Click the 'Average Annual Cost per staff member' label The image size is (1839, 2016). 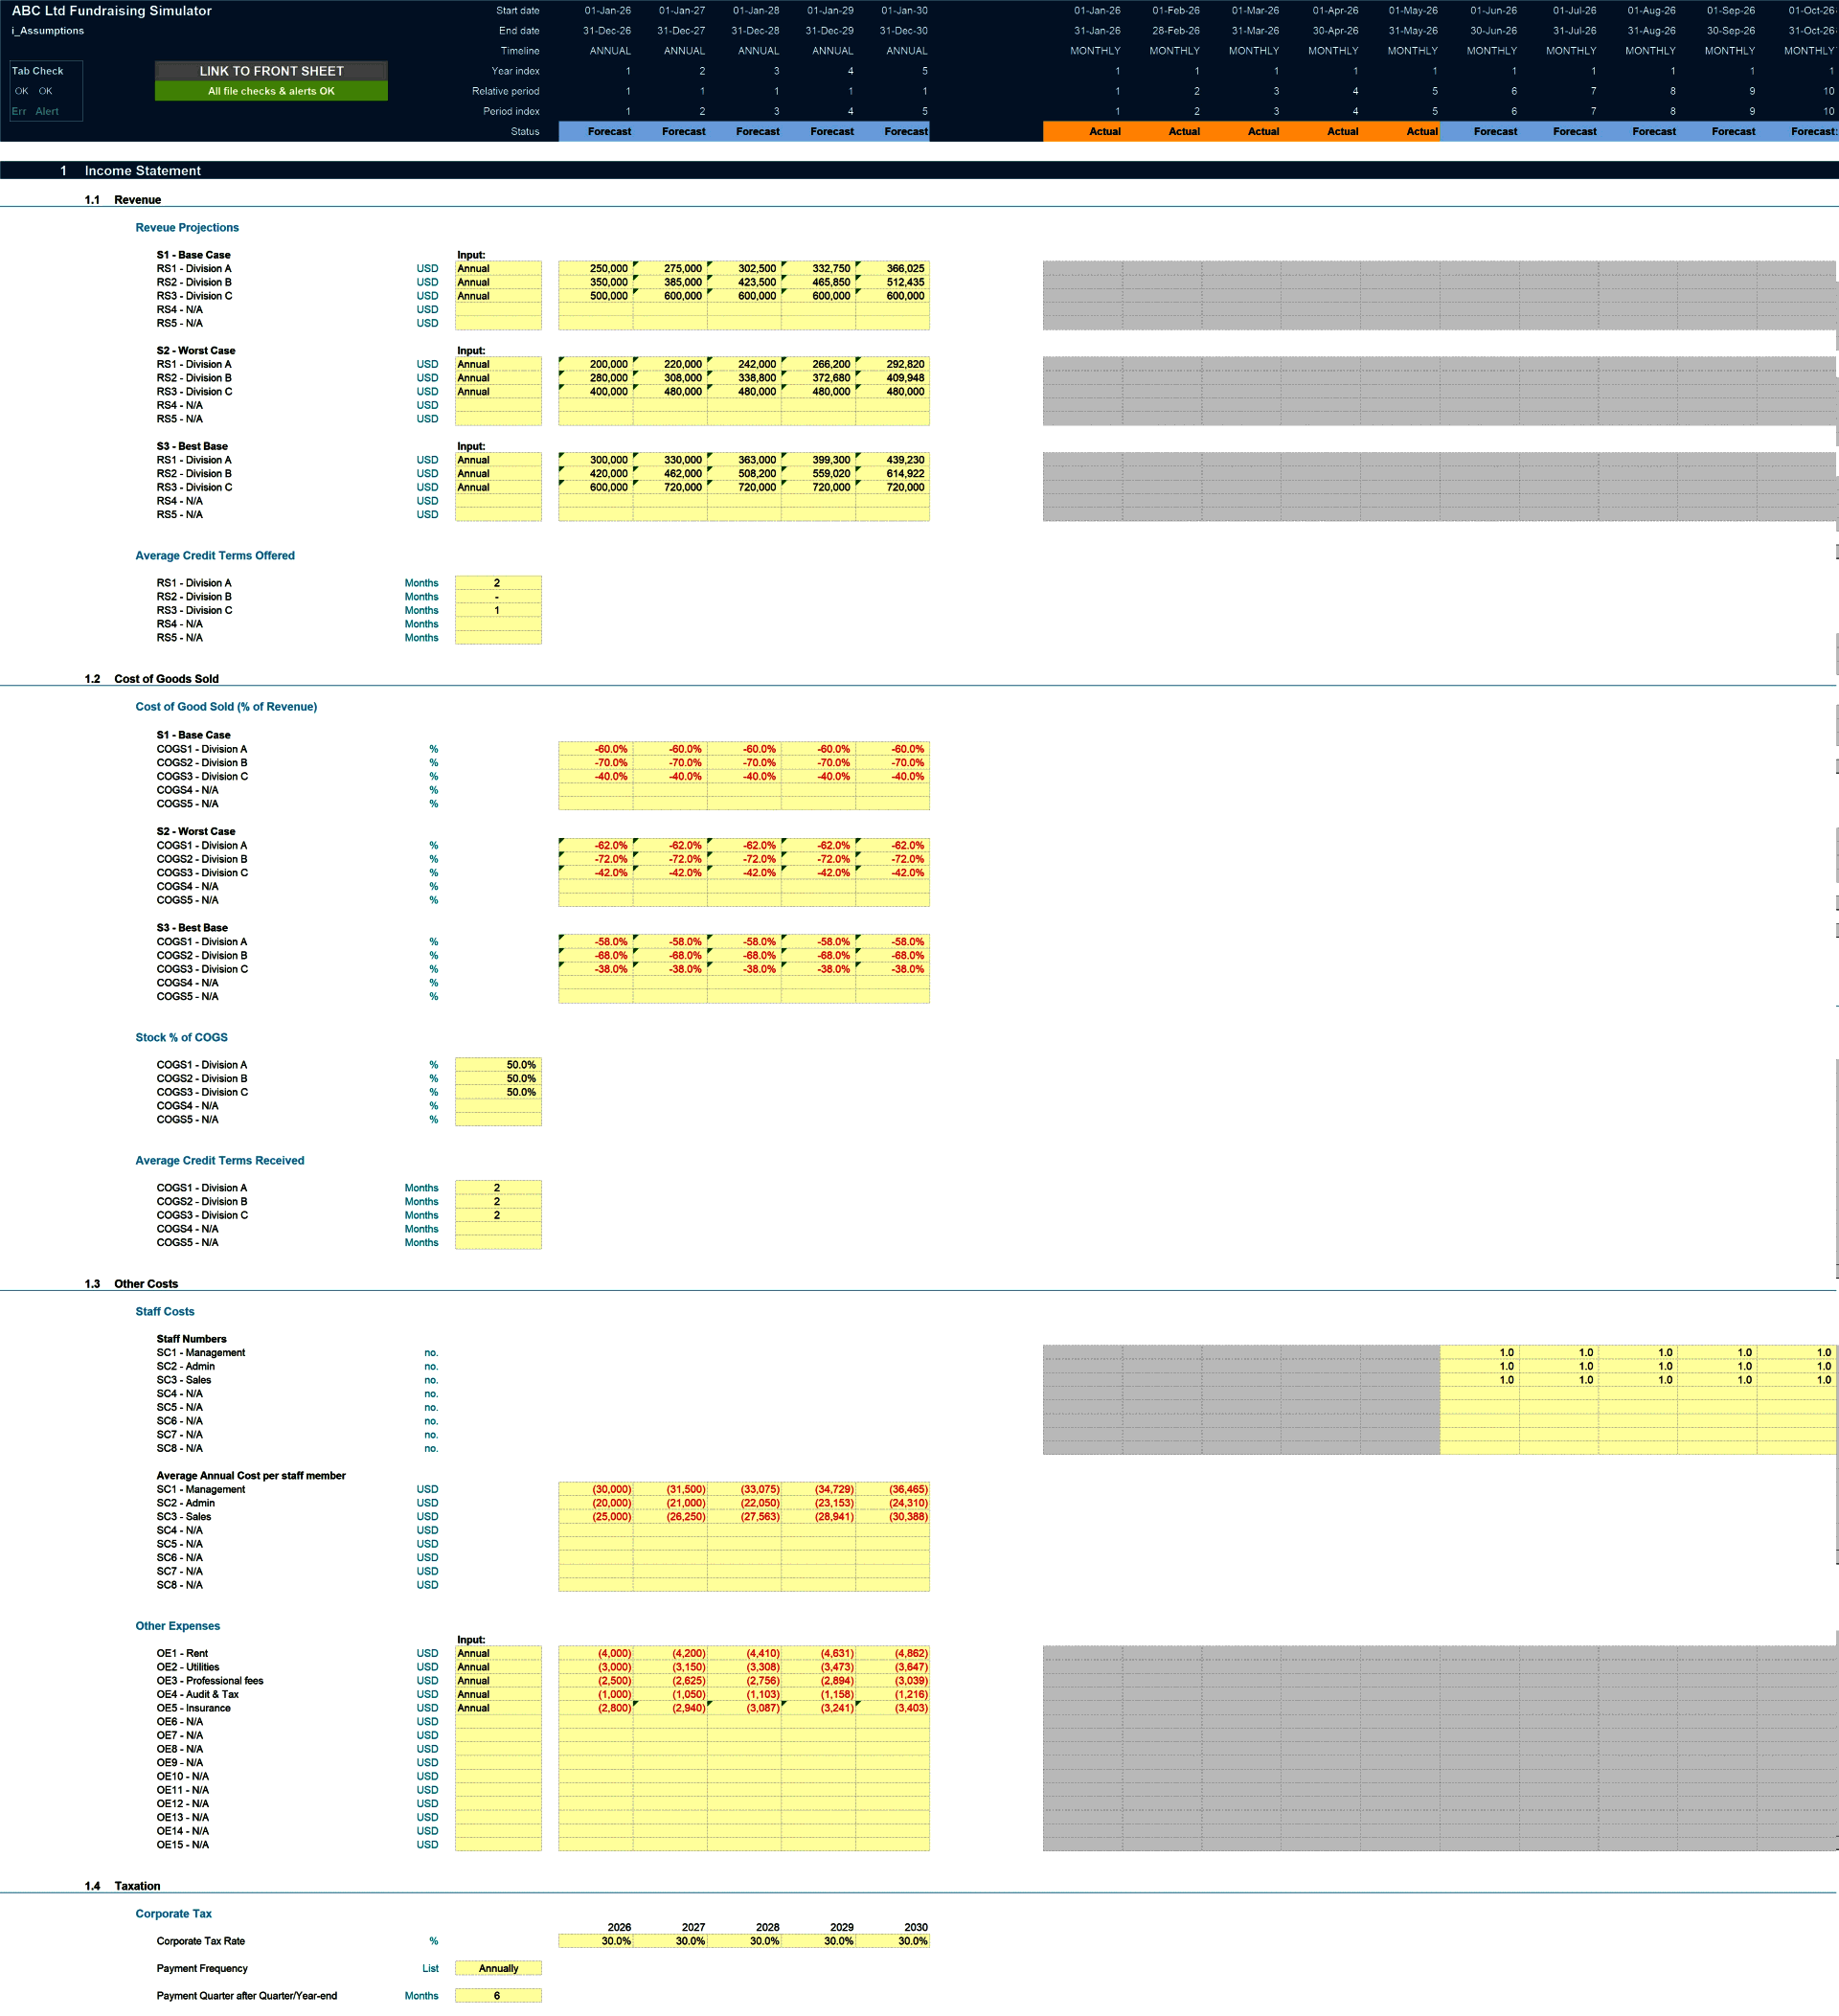point(251,1476)
